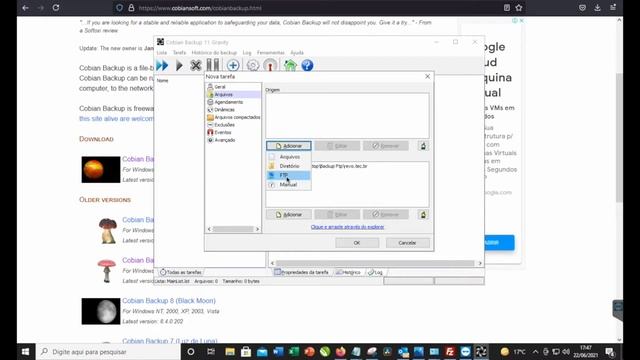This screenshot has height=360, width=640.
Task: Click the round red info icon in toolbar
Action: 270,65
